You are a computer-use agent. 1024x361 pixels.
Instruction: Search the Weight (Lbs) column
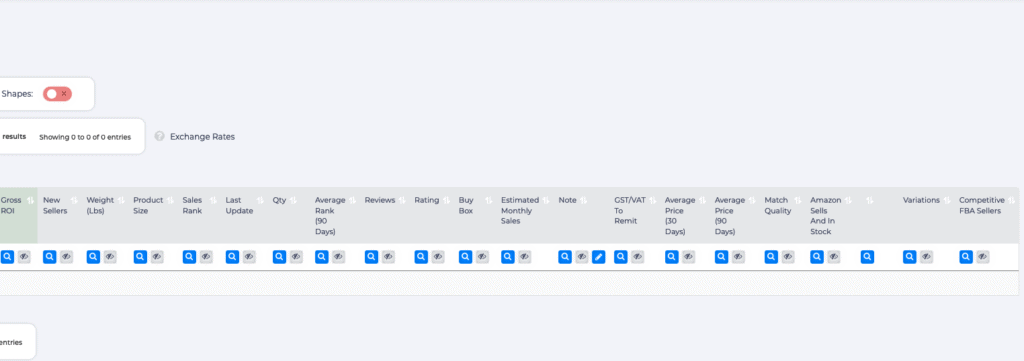[x=93, y=257]
